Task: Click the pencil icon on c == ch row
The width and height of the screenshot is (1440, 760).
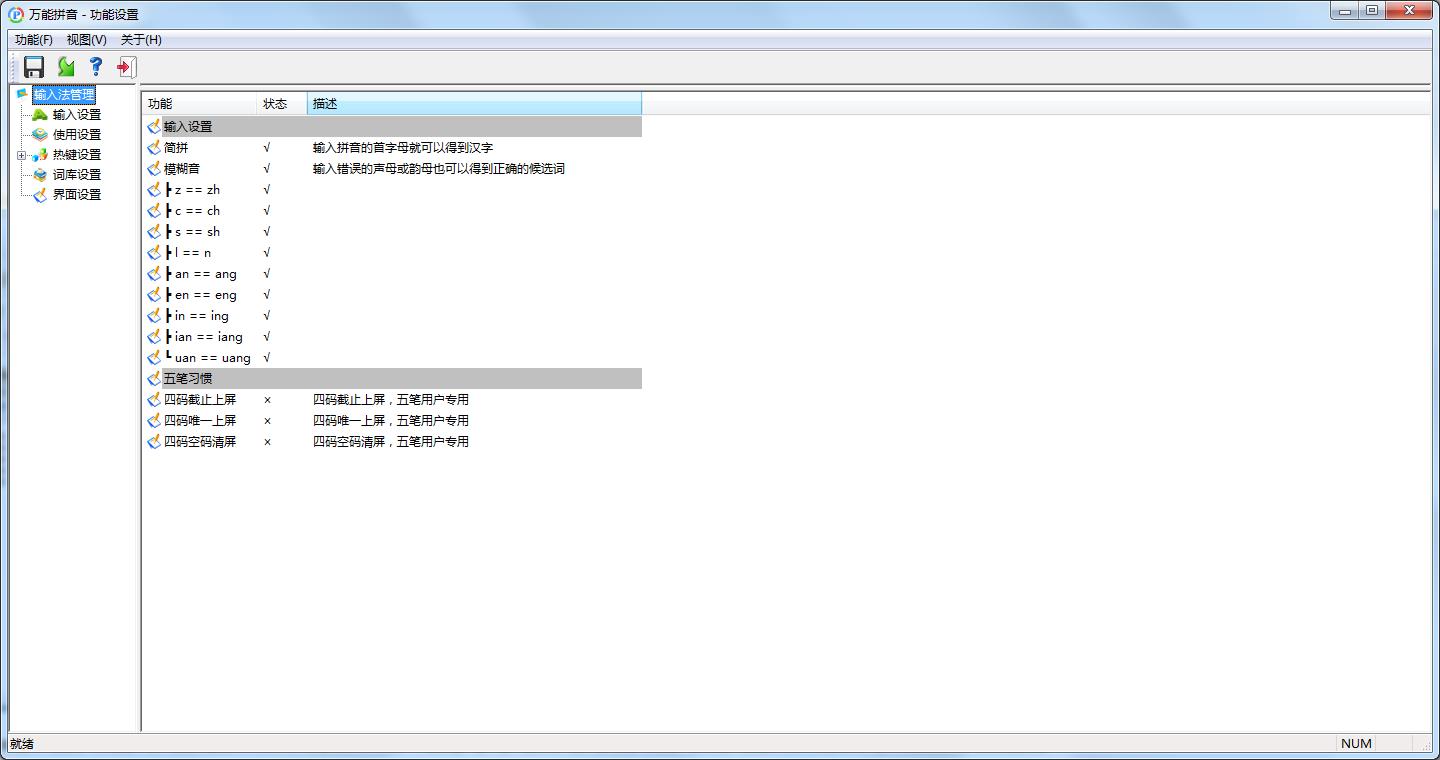Action: point(154,210)
